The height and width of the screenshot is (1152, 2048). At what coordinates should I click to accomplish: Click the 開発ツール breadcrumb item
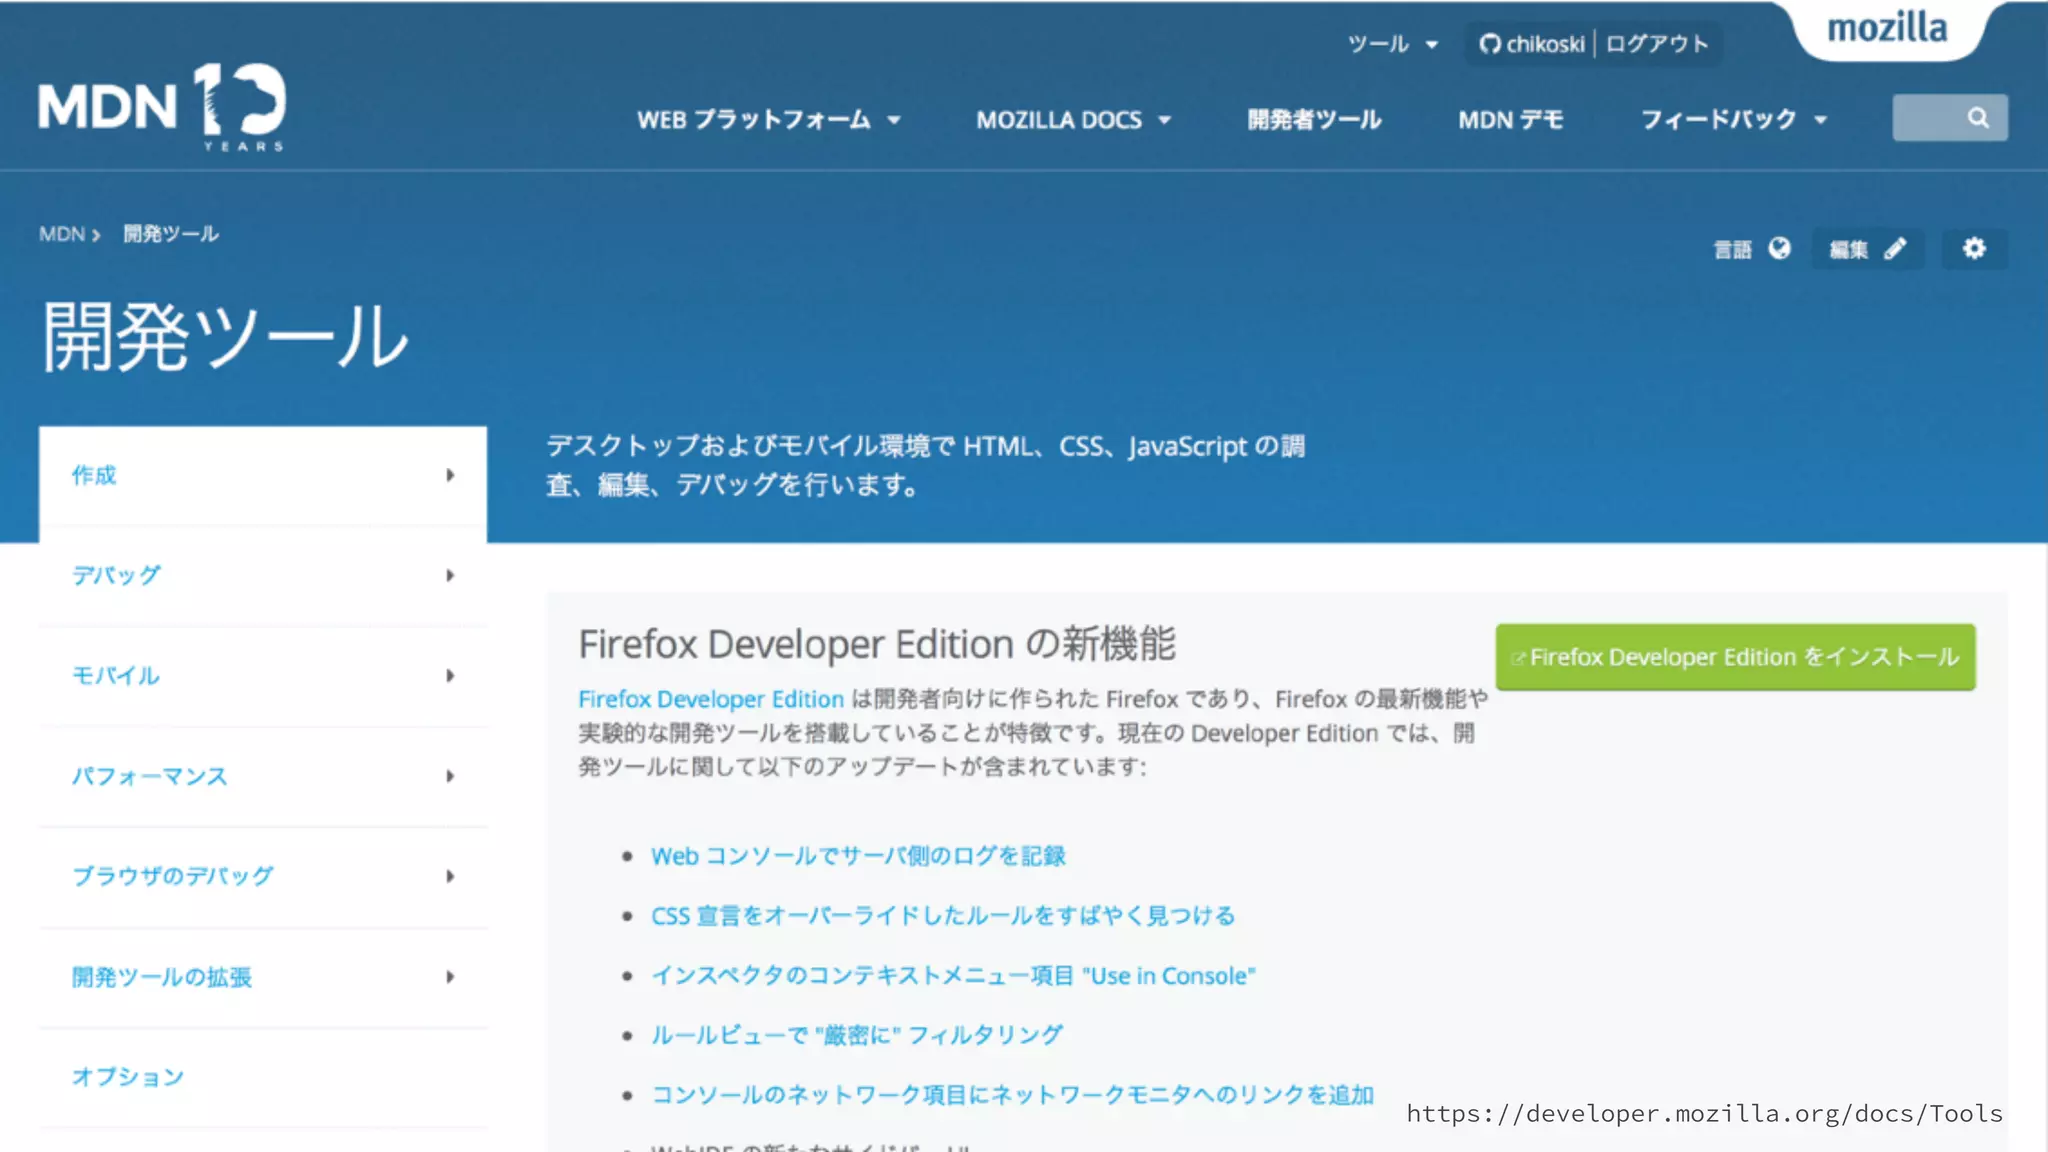pyautogui.click(x=171, y=234)
